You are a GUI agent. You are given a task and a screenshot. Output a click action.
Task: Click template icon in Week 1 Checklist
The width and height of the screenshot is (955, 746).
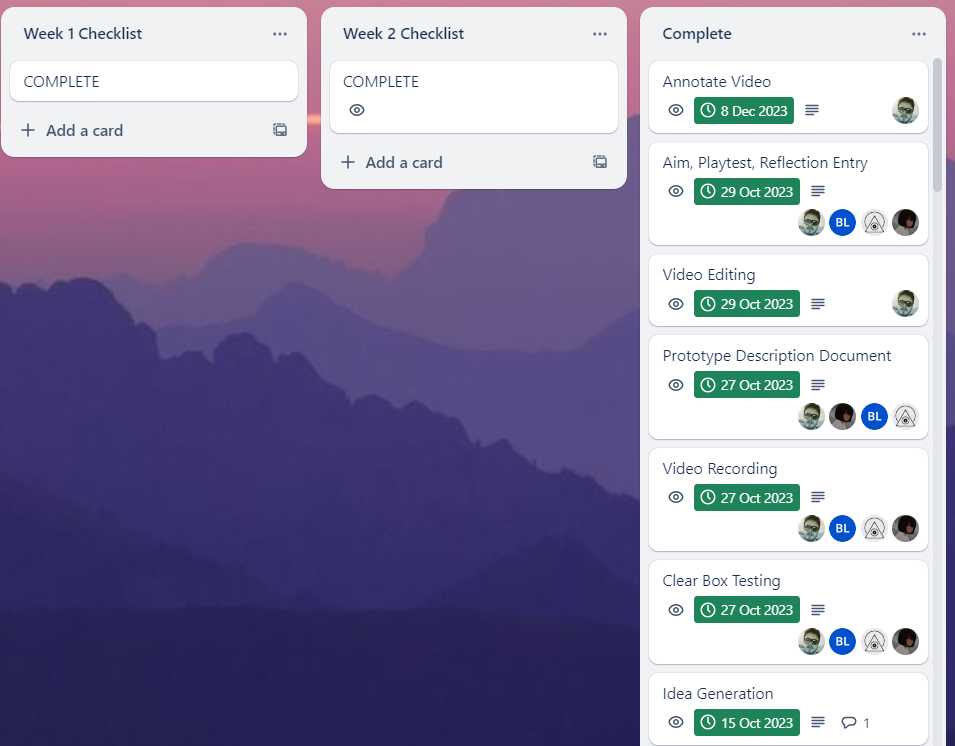pyautogui.click(x=280, y=130)
